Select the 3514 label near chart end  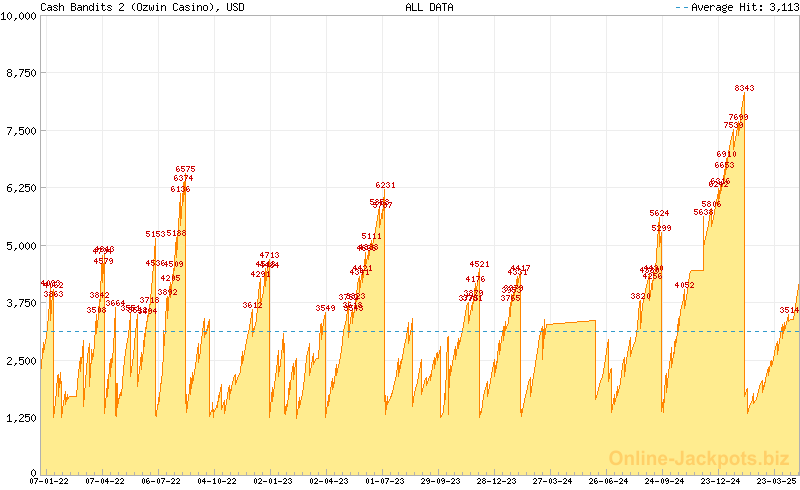tap(789, 310)
